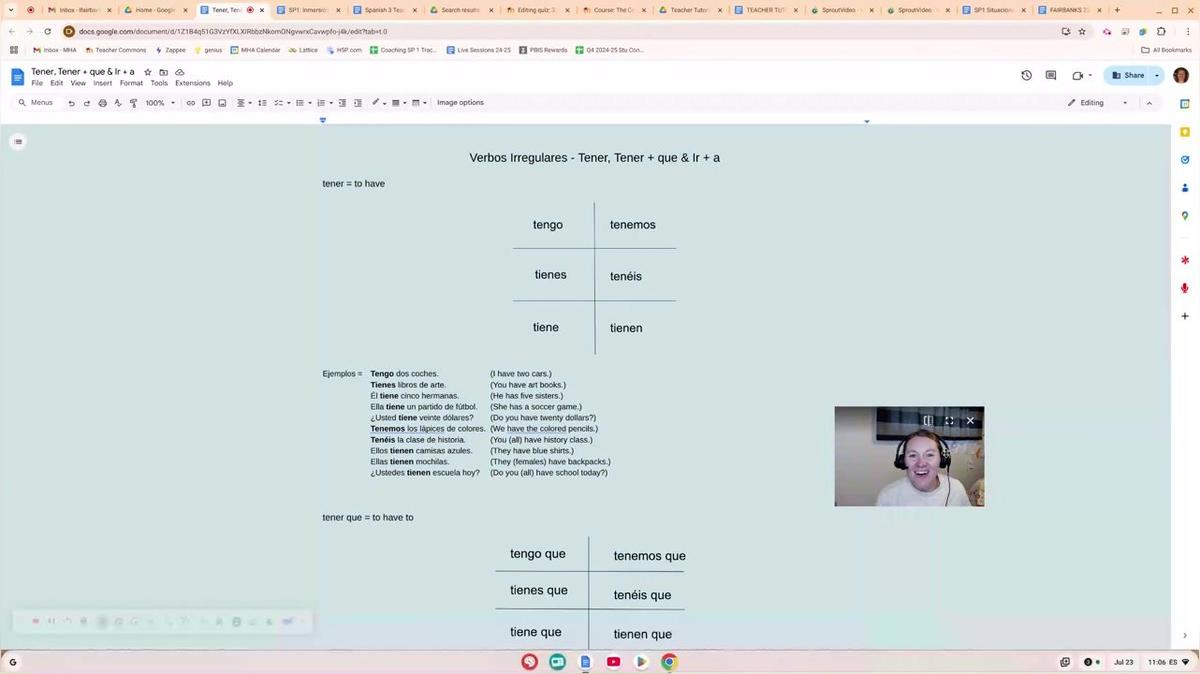Reload the page in Chrome
The image size is (1200, 674).
pos(47,31)
